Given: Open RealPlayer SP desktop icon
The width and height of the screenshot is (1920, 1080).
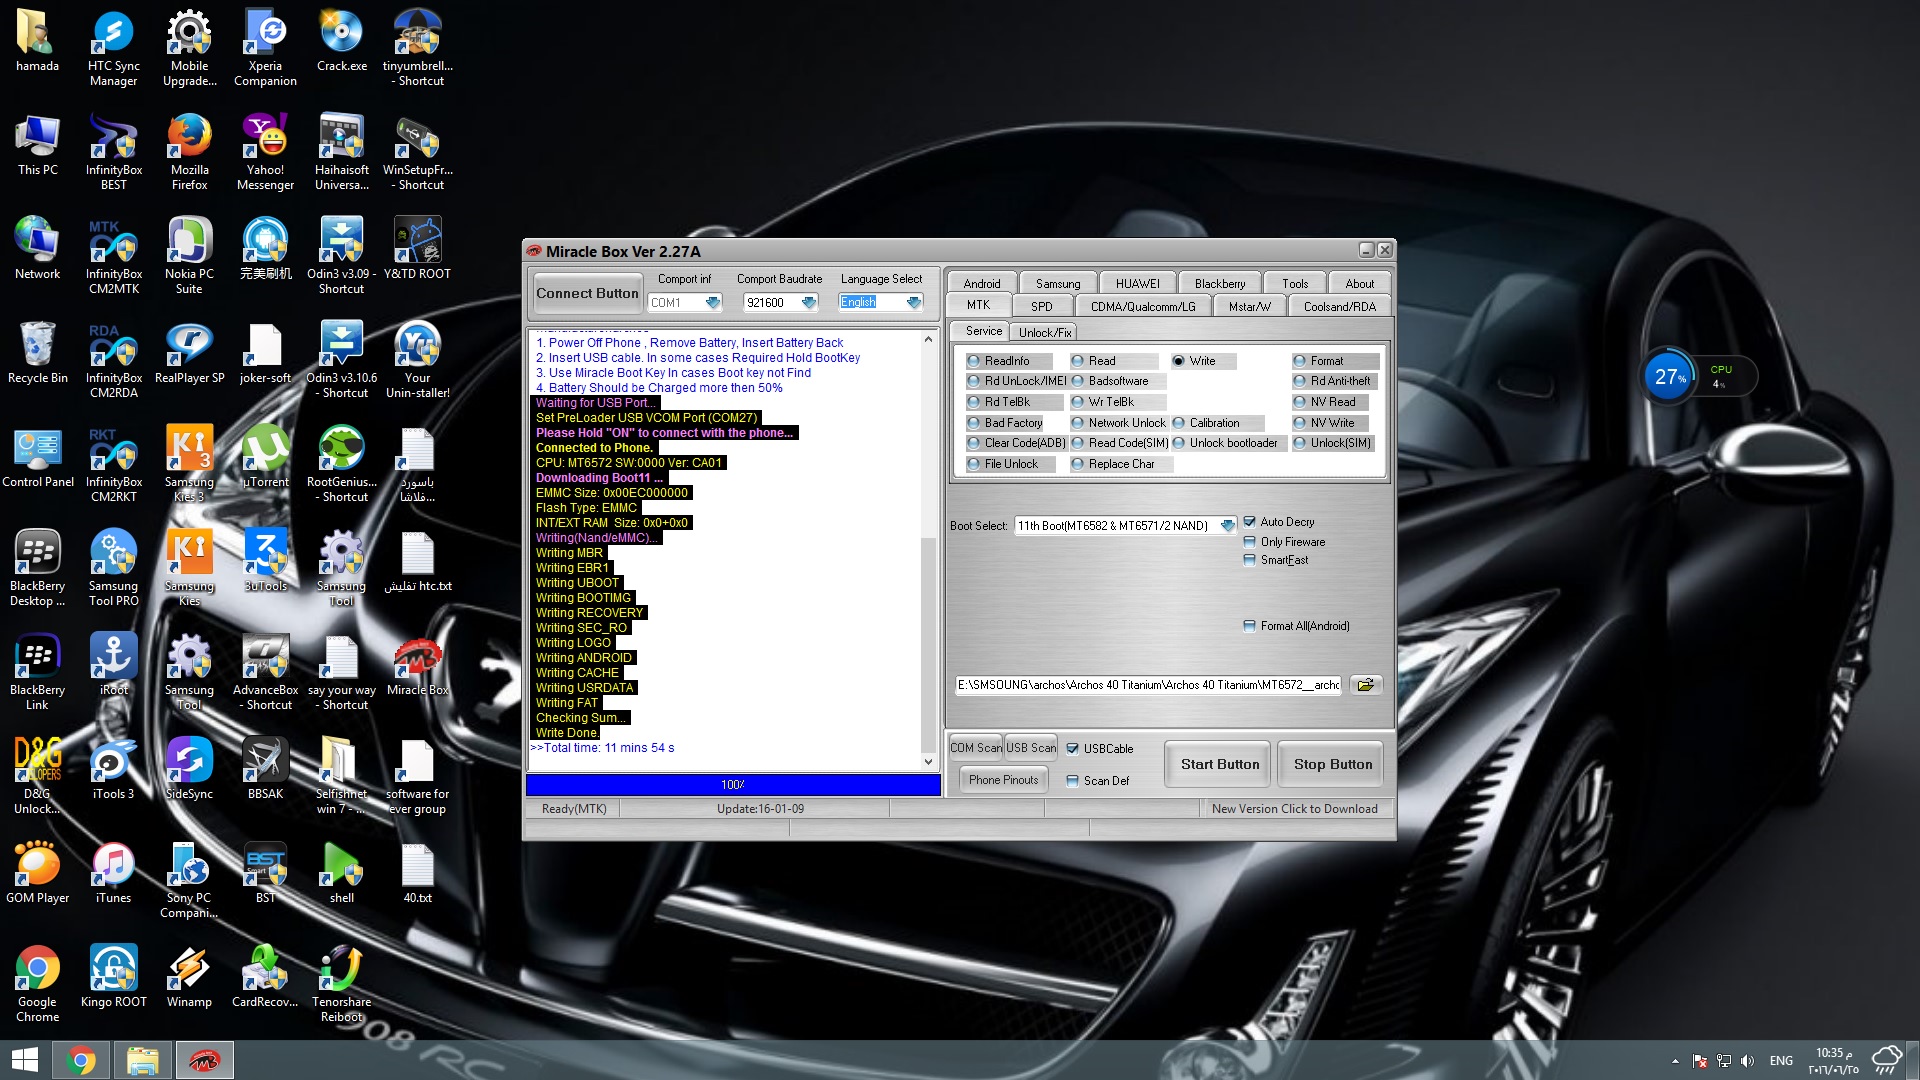Looking at the screenshot, I should (x=189, y=354).
